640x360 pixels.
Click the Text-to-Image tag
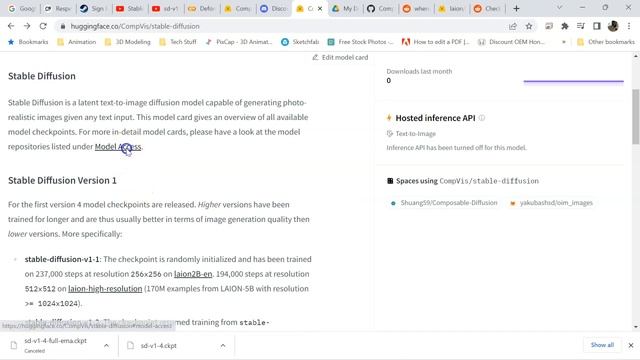point(411,134)
